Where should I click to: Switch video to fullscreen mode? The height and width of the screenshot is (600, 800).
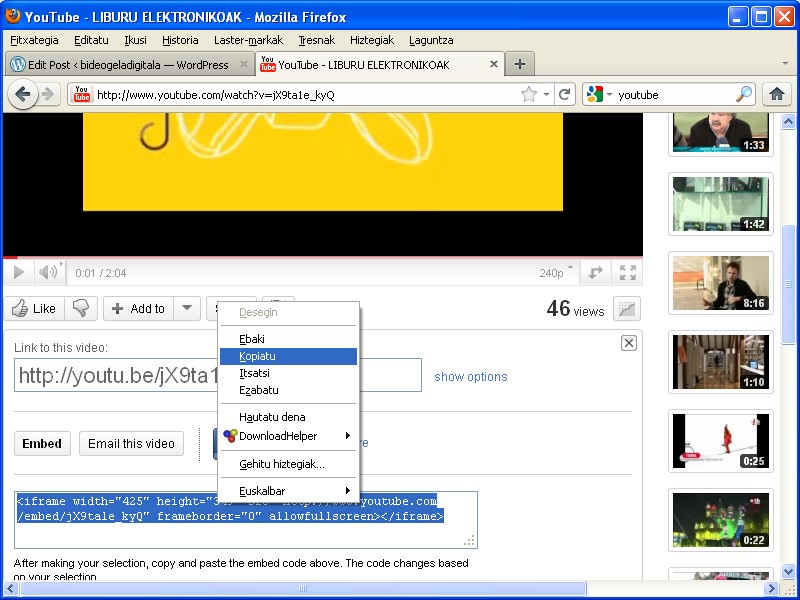628,273
